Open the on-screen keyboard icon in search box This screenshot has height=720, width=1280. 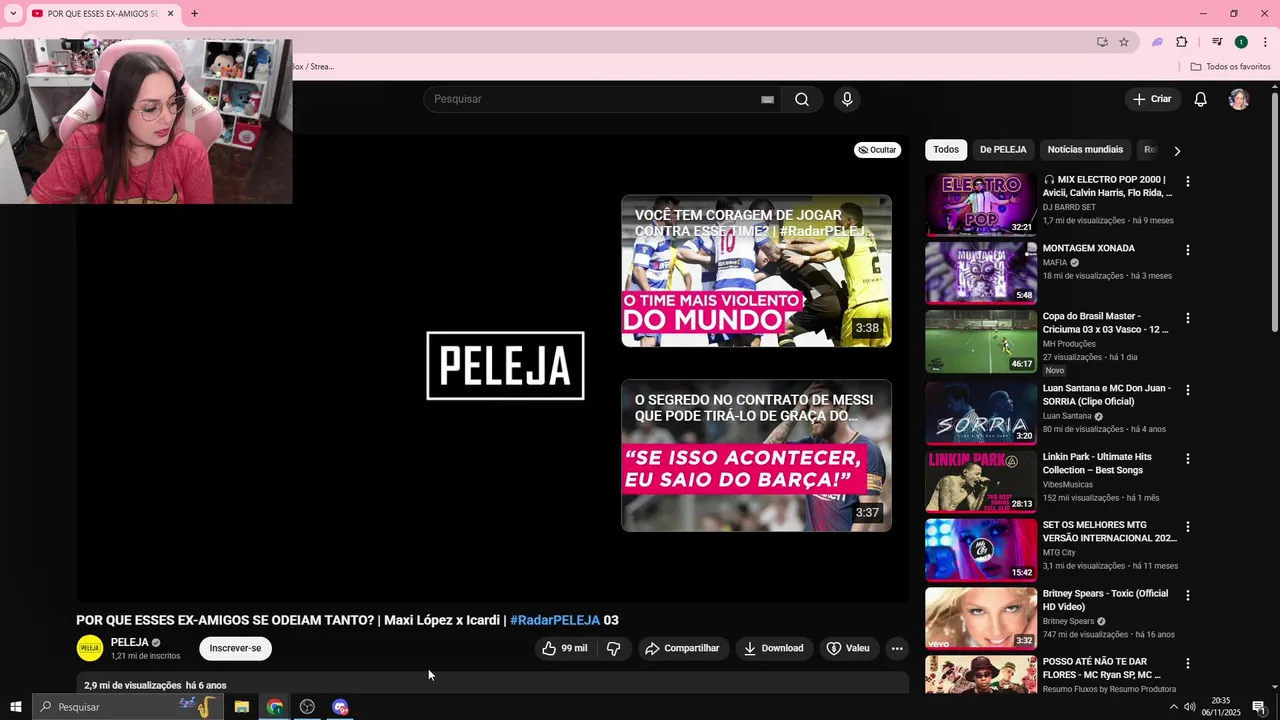click(767, 99)
